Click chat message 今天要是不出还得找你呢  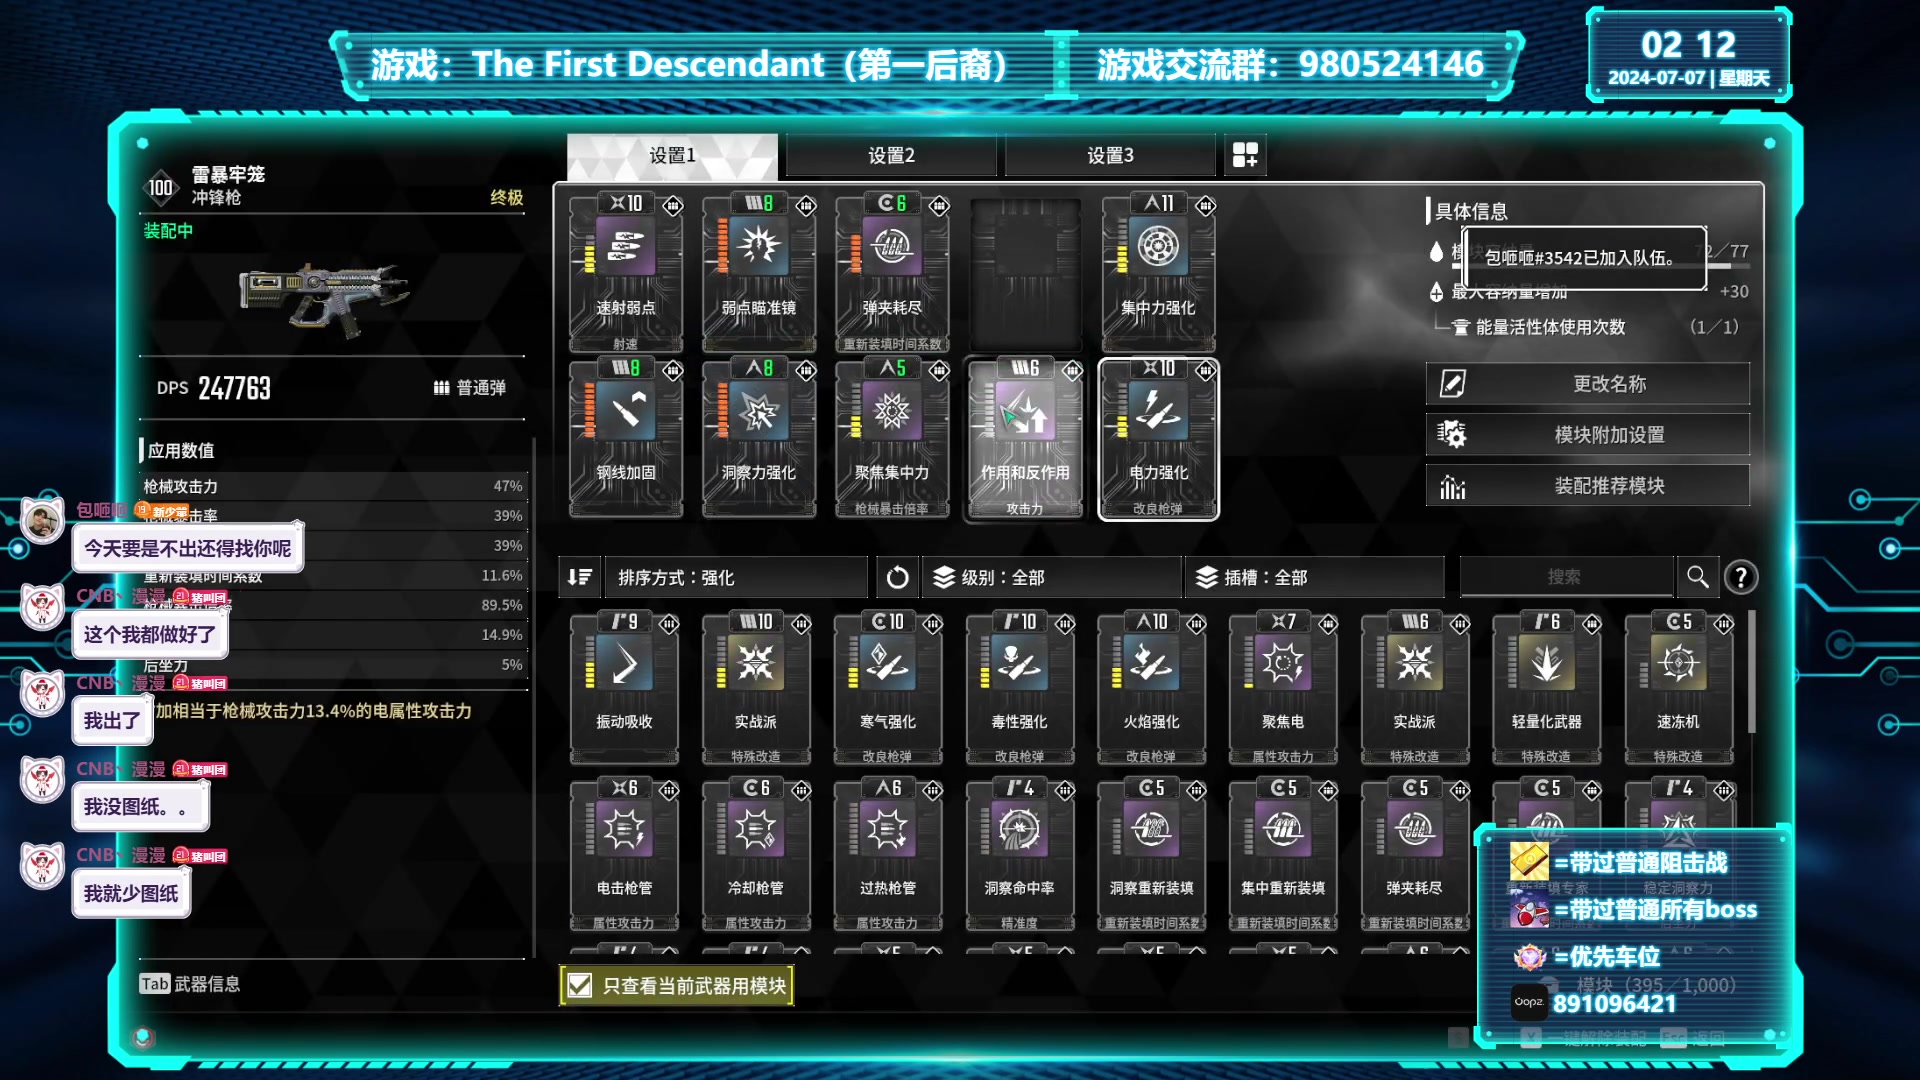pyautogui.click(x=187, y=548)
